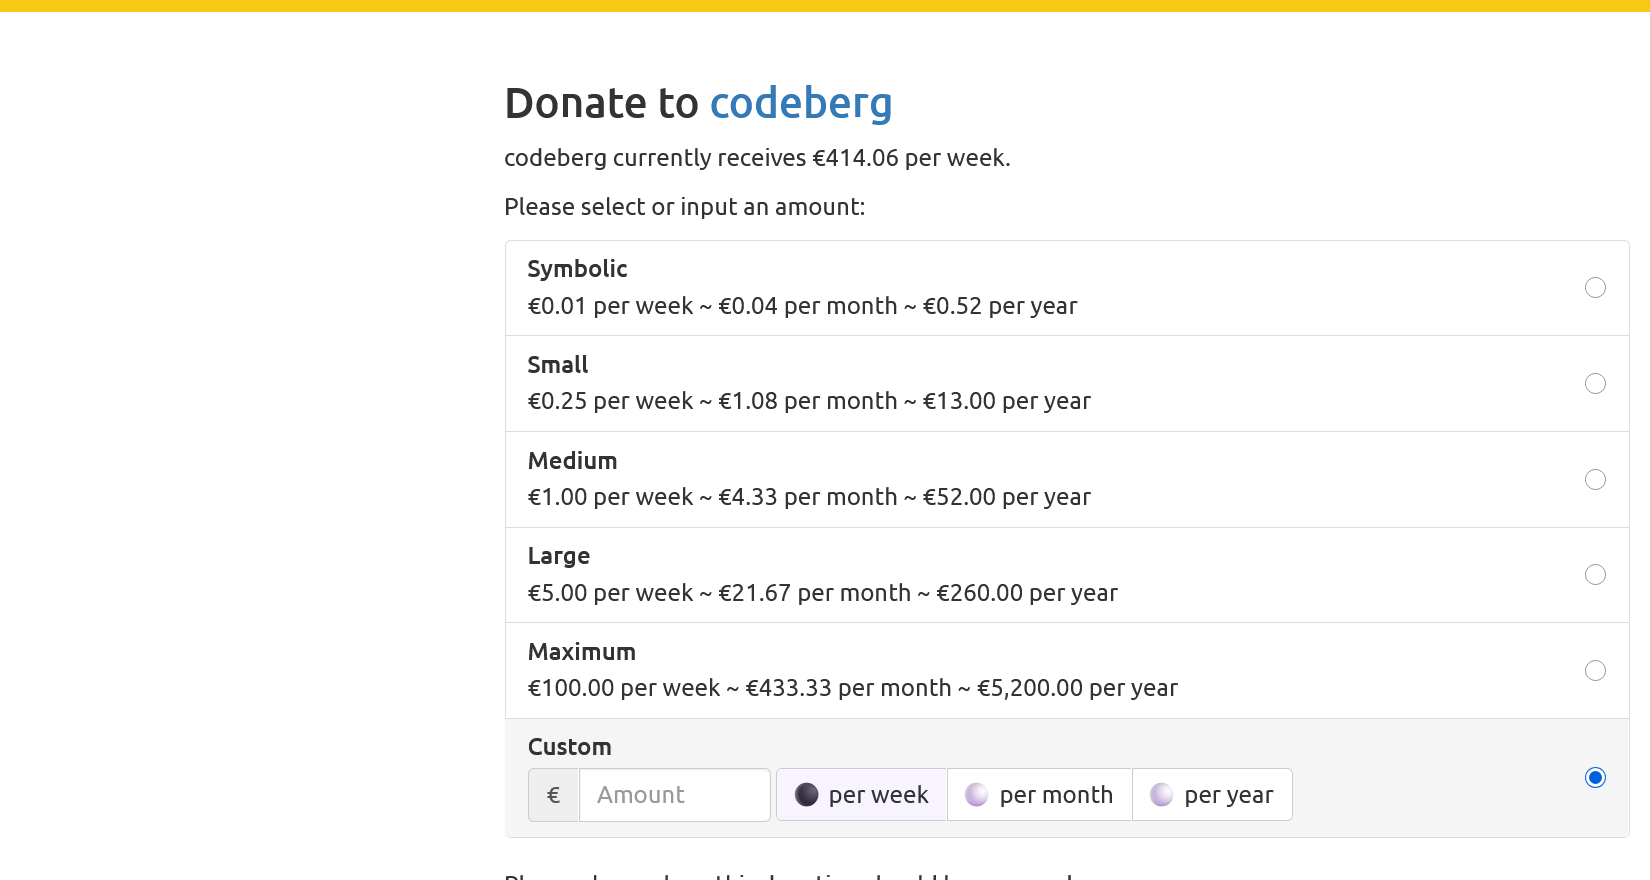Click the light circle icon beside per month
1650x880 pixels.
click(976, 795)
